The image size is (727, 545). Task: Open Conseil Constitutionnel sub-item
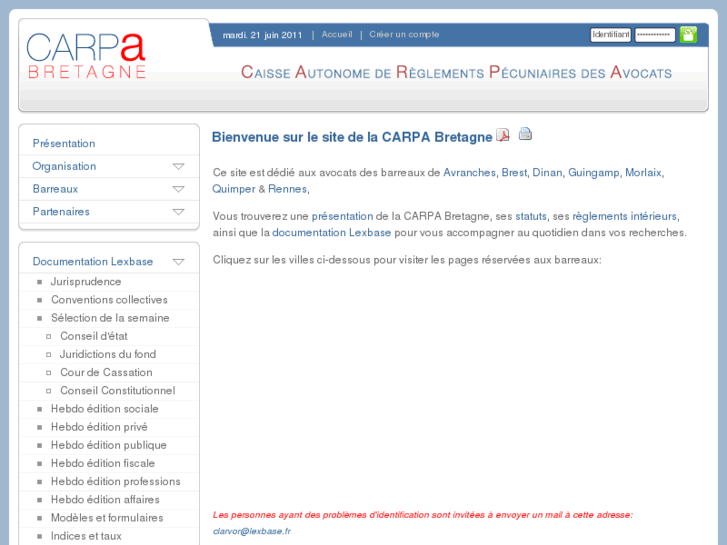[x=118, y=391]
